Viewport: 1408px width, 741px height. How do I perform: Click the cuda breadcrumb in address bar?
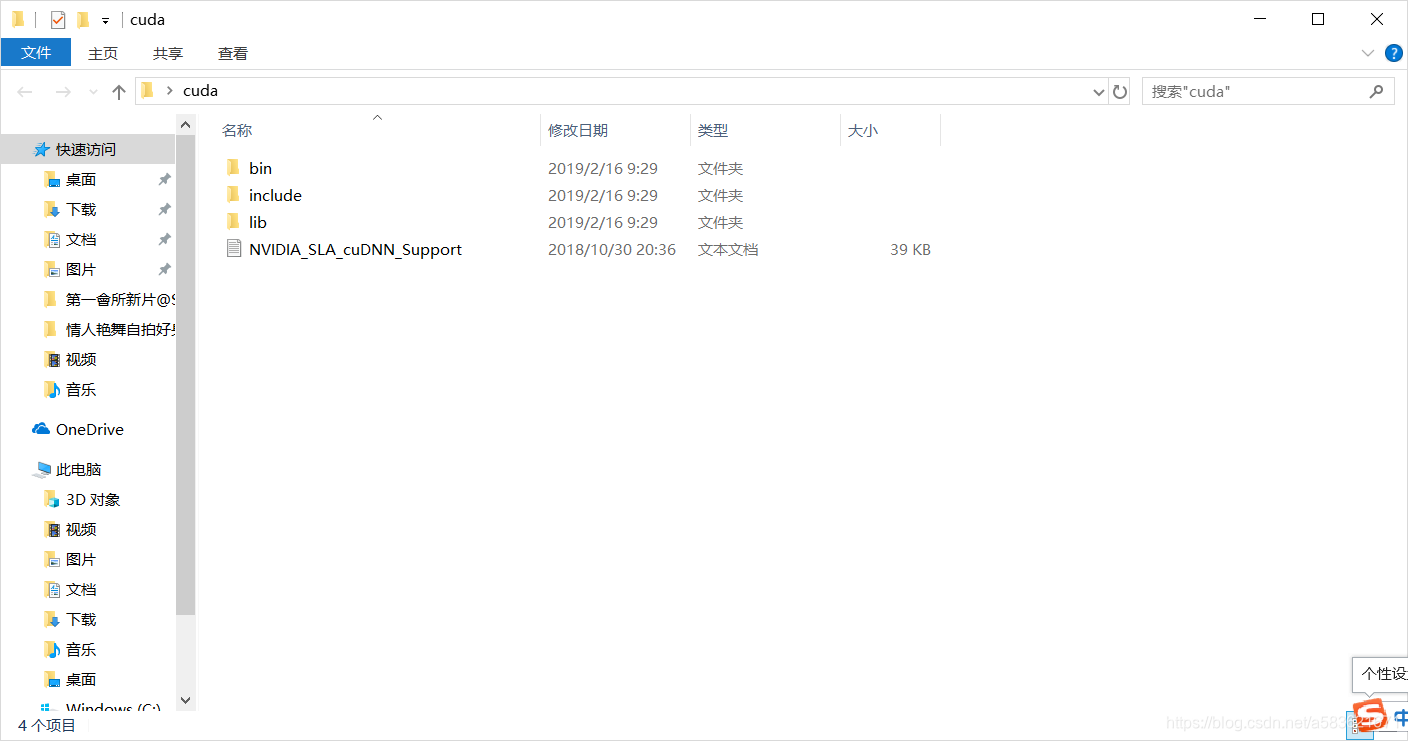pyautogui.click(x=200, y=91)
